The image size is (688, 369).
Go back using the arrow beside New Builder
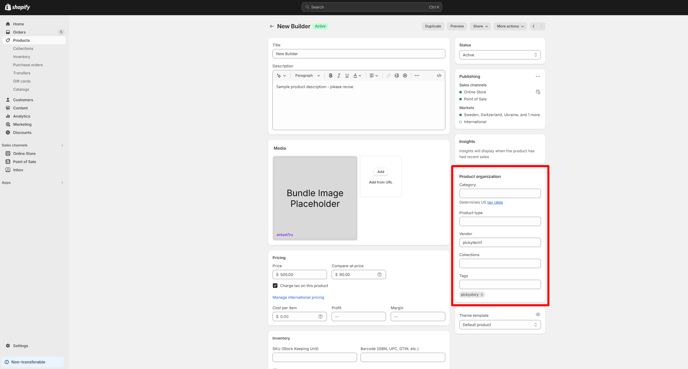tap(272, 26)
